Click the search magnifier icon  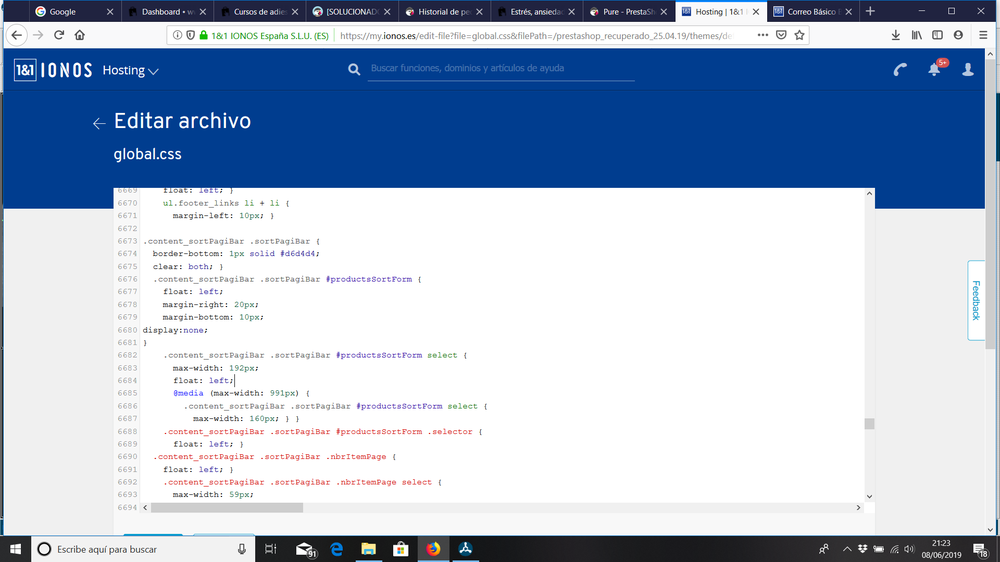[354, 70]
